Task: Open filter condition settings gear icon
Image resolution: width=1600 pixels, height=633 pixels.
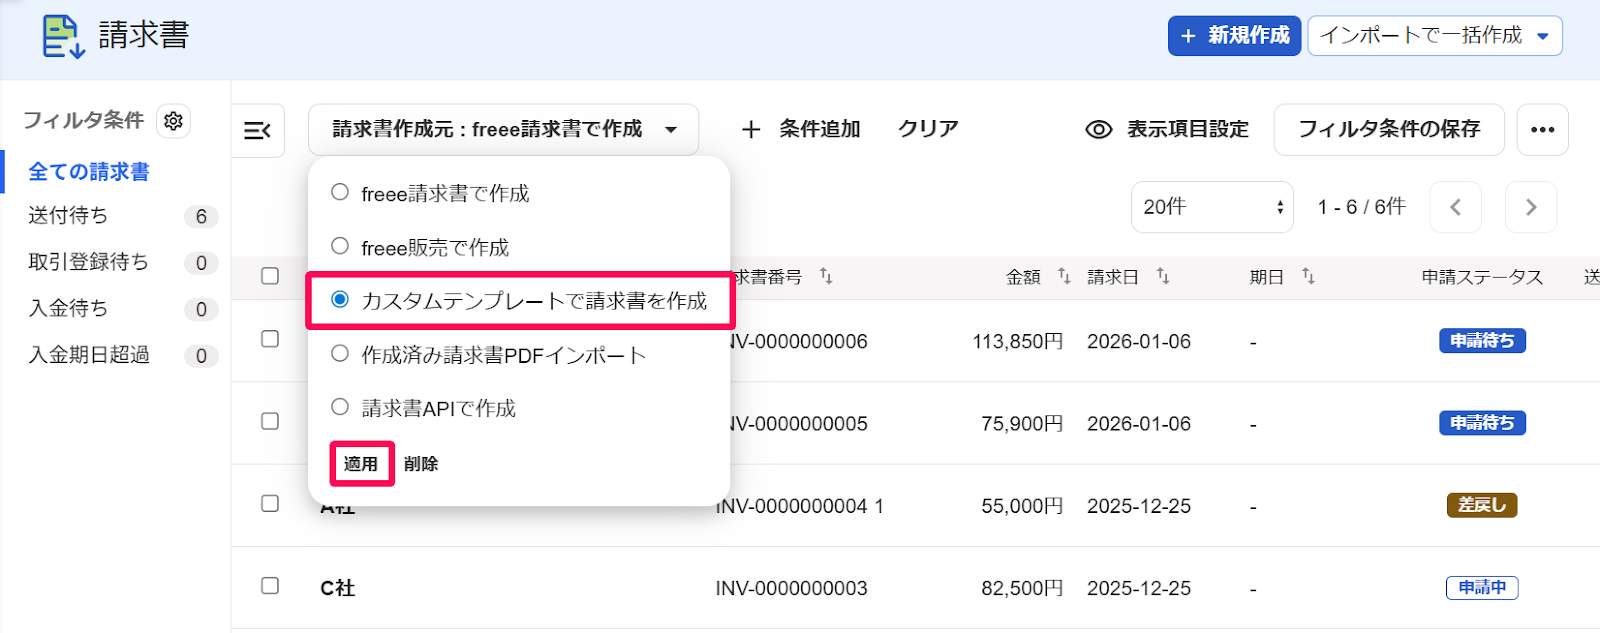Action: [x=173, y=121]
